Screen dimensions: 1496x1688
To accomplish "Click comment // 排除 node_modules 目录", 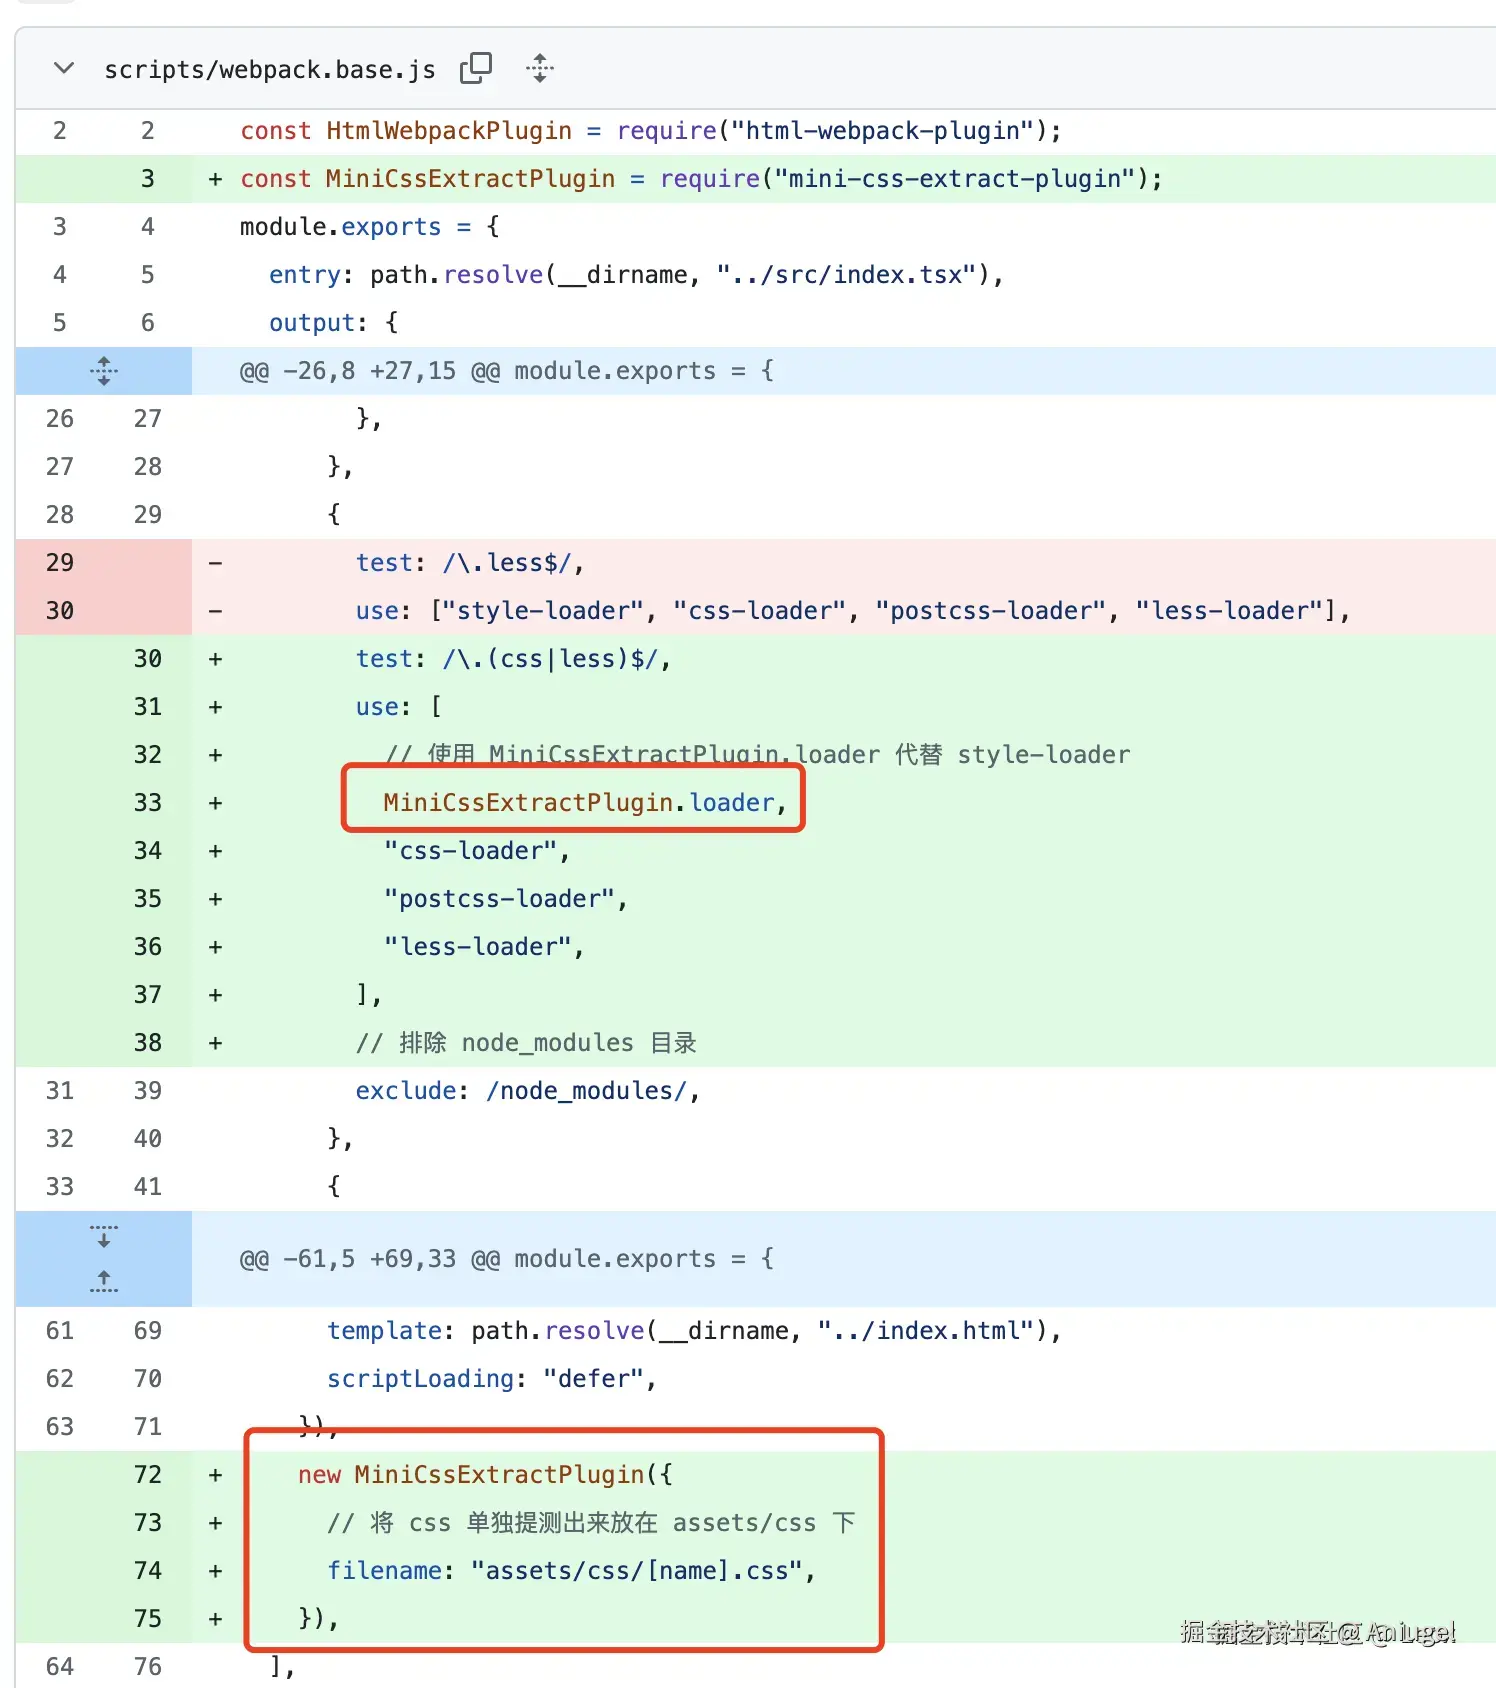I will pyautogui.click(x=526, y=1043).
